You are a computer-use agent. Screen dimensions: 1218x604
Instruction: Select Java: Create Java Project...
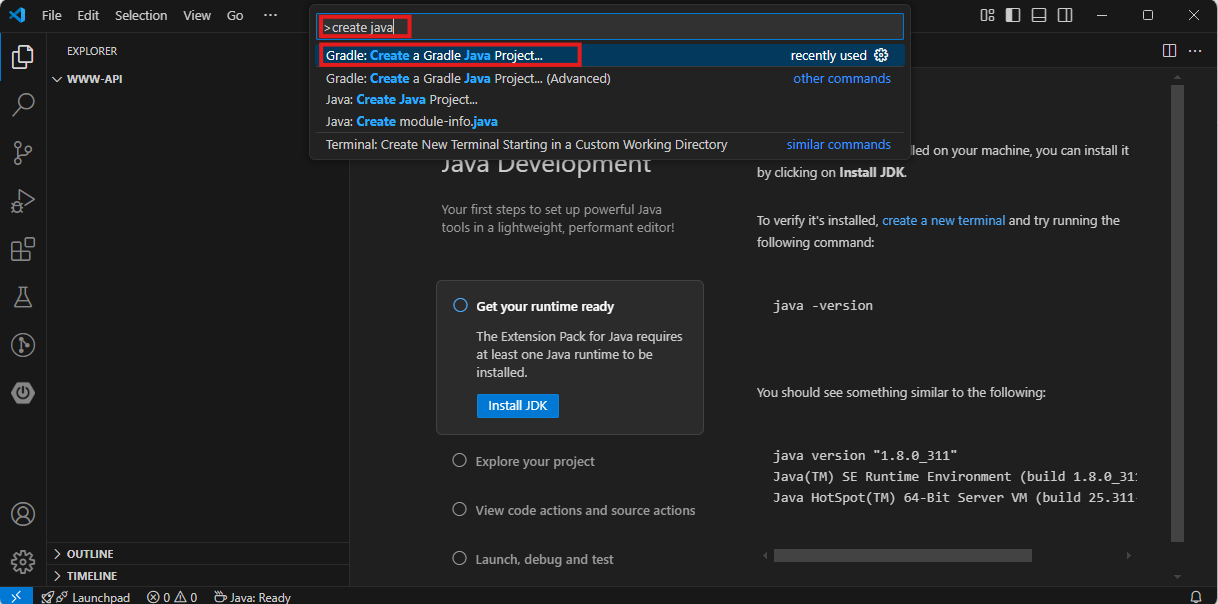point(610,100)
